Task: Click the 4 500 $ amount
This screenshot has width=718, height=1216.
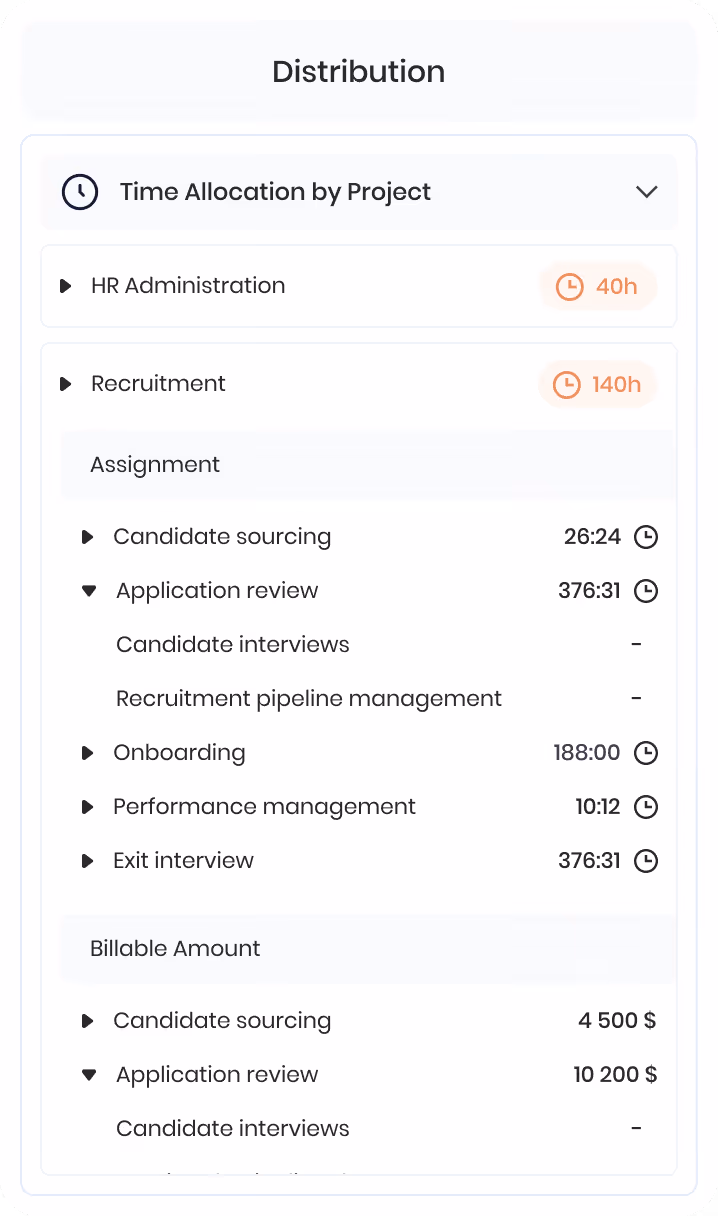Action: 617,1021
